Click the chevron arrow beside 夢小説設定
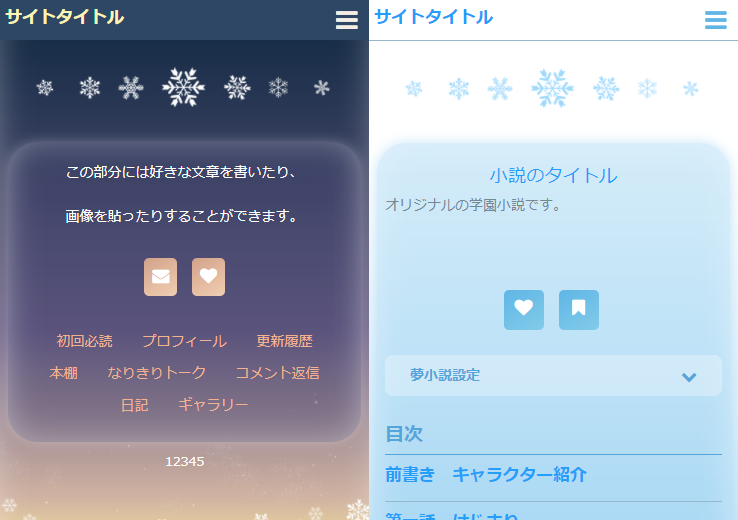The height and width of the screenshot is (520, 738). point(689,376)
